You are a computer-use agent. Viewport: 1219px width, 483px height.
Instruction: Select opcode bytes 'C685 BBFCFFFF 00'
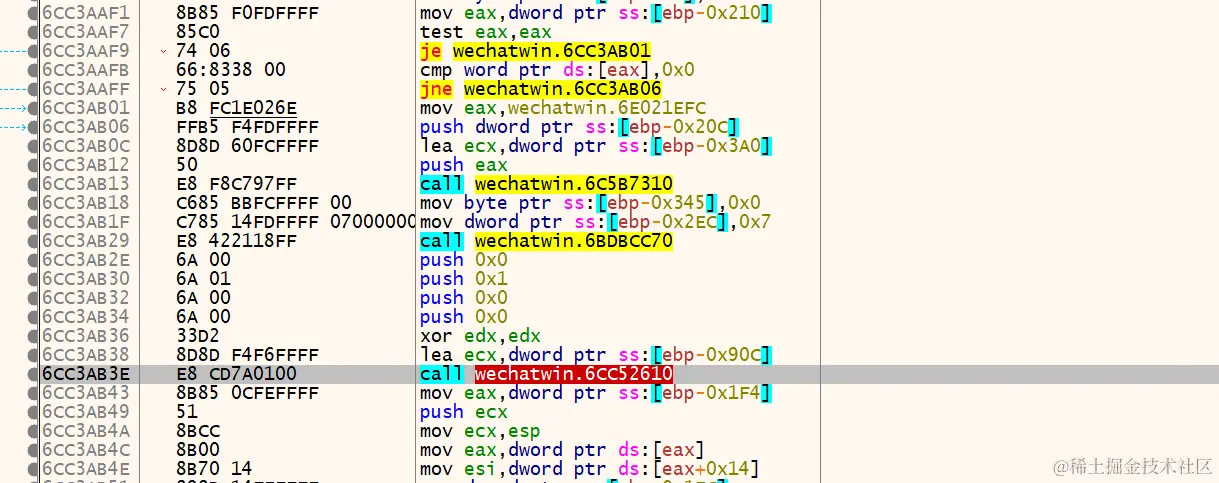[263, 203]
